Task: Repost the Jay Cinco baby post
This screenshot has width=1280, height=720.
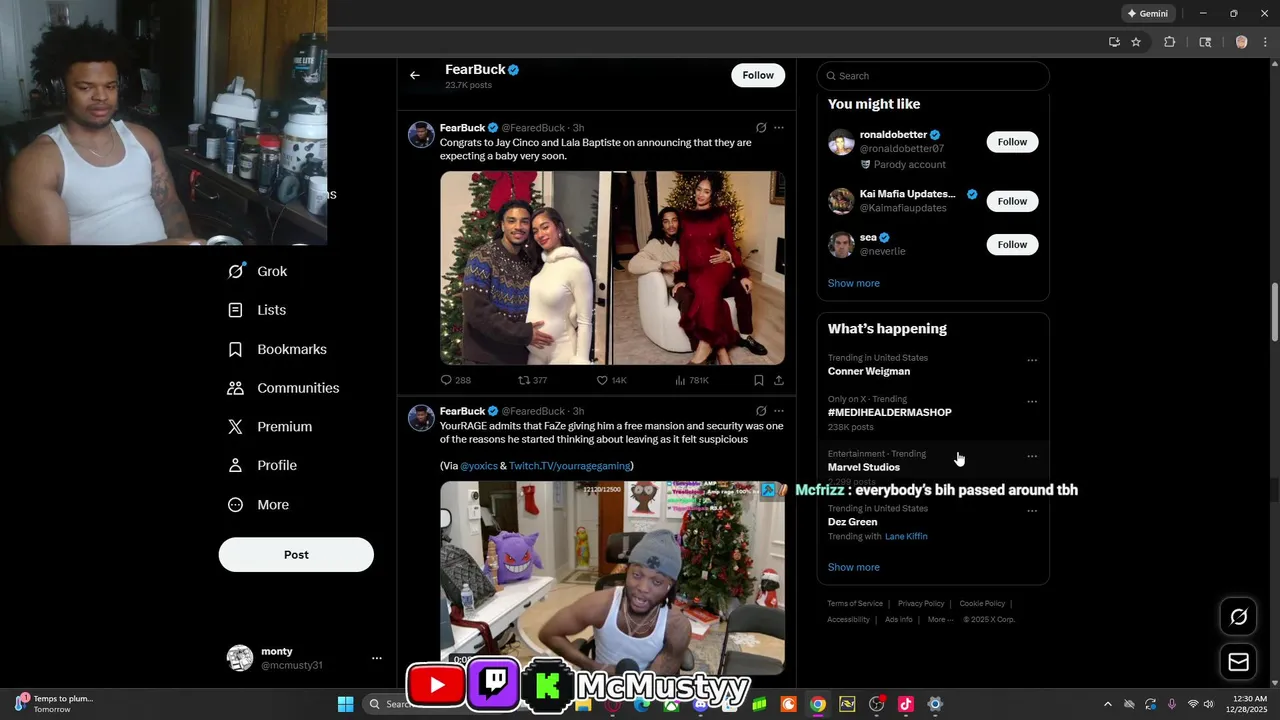Action: (532, 380)
